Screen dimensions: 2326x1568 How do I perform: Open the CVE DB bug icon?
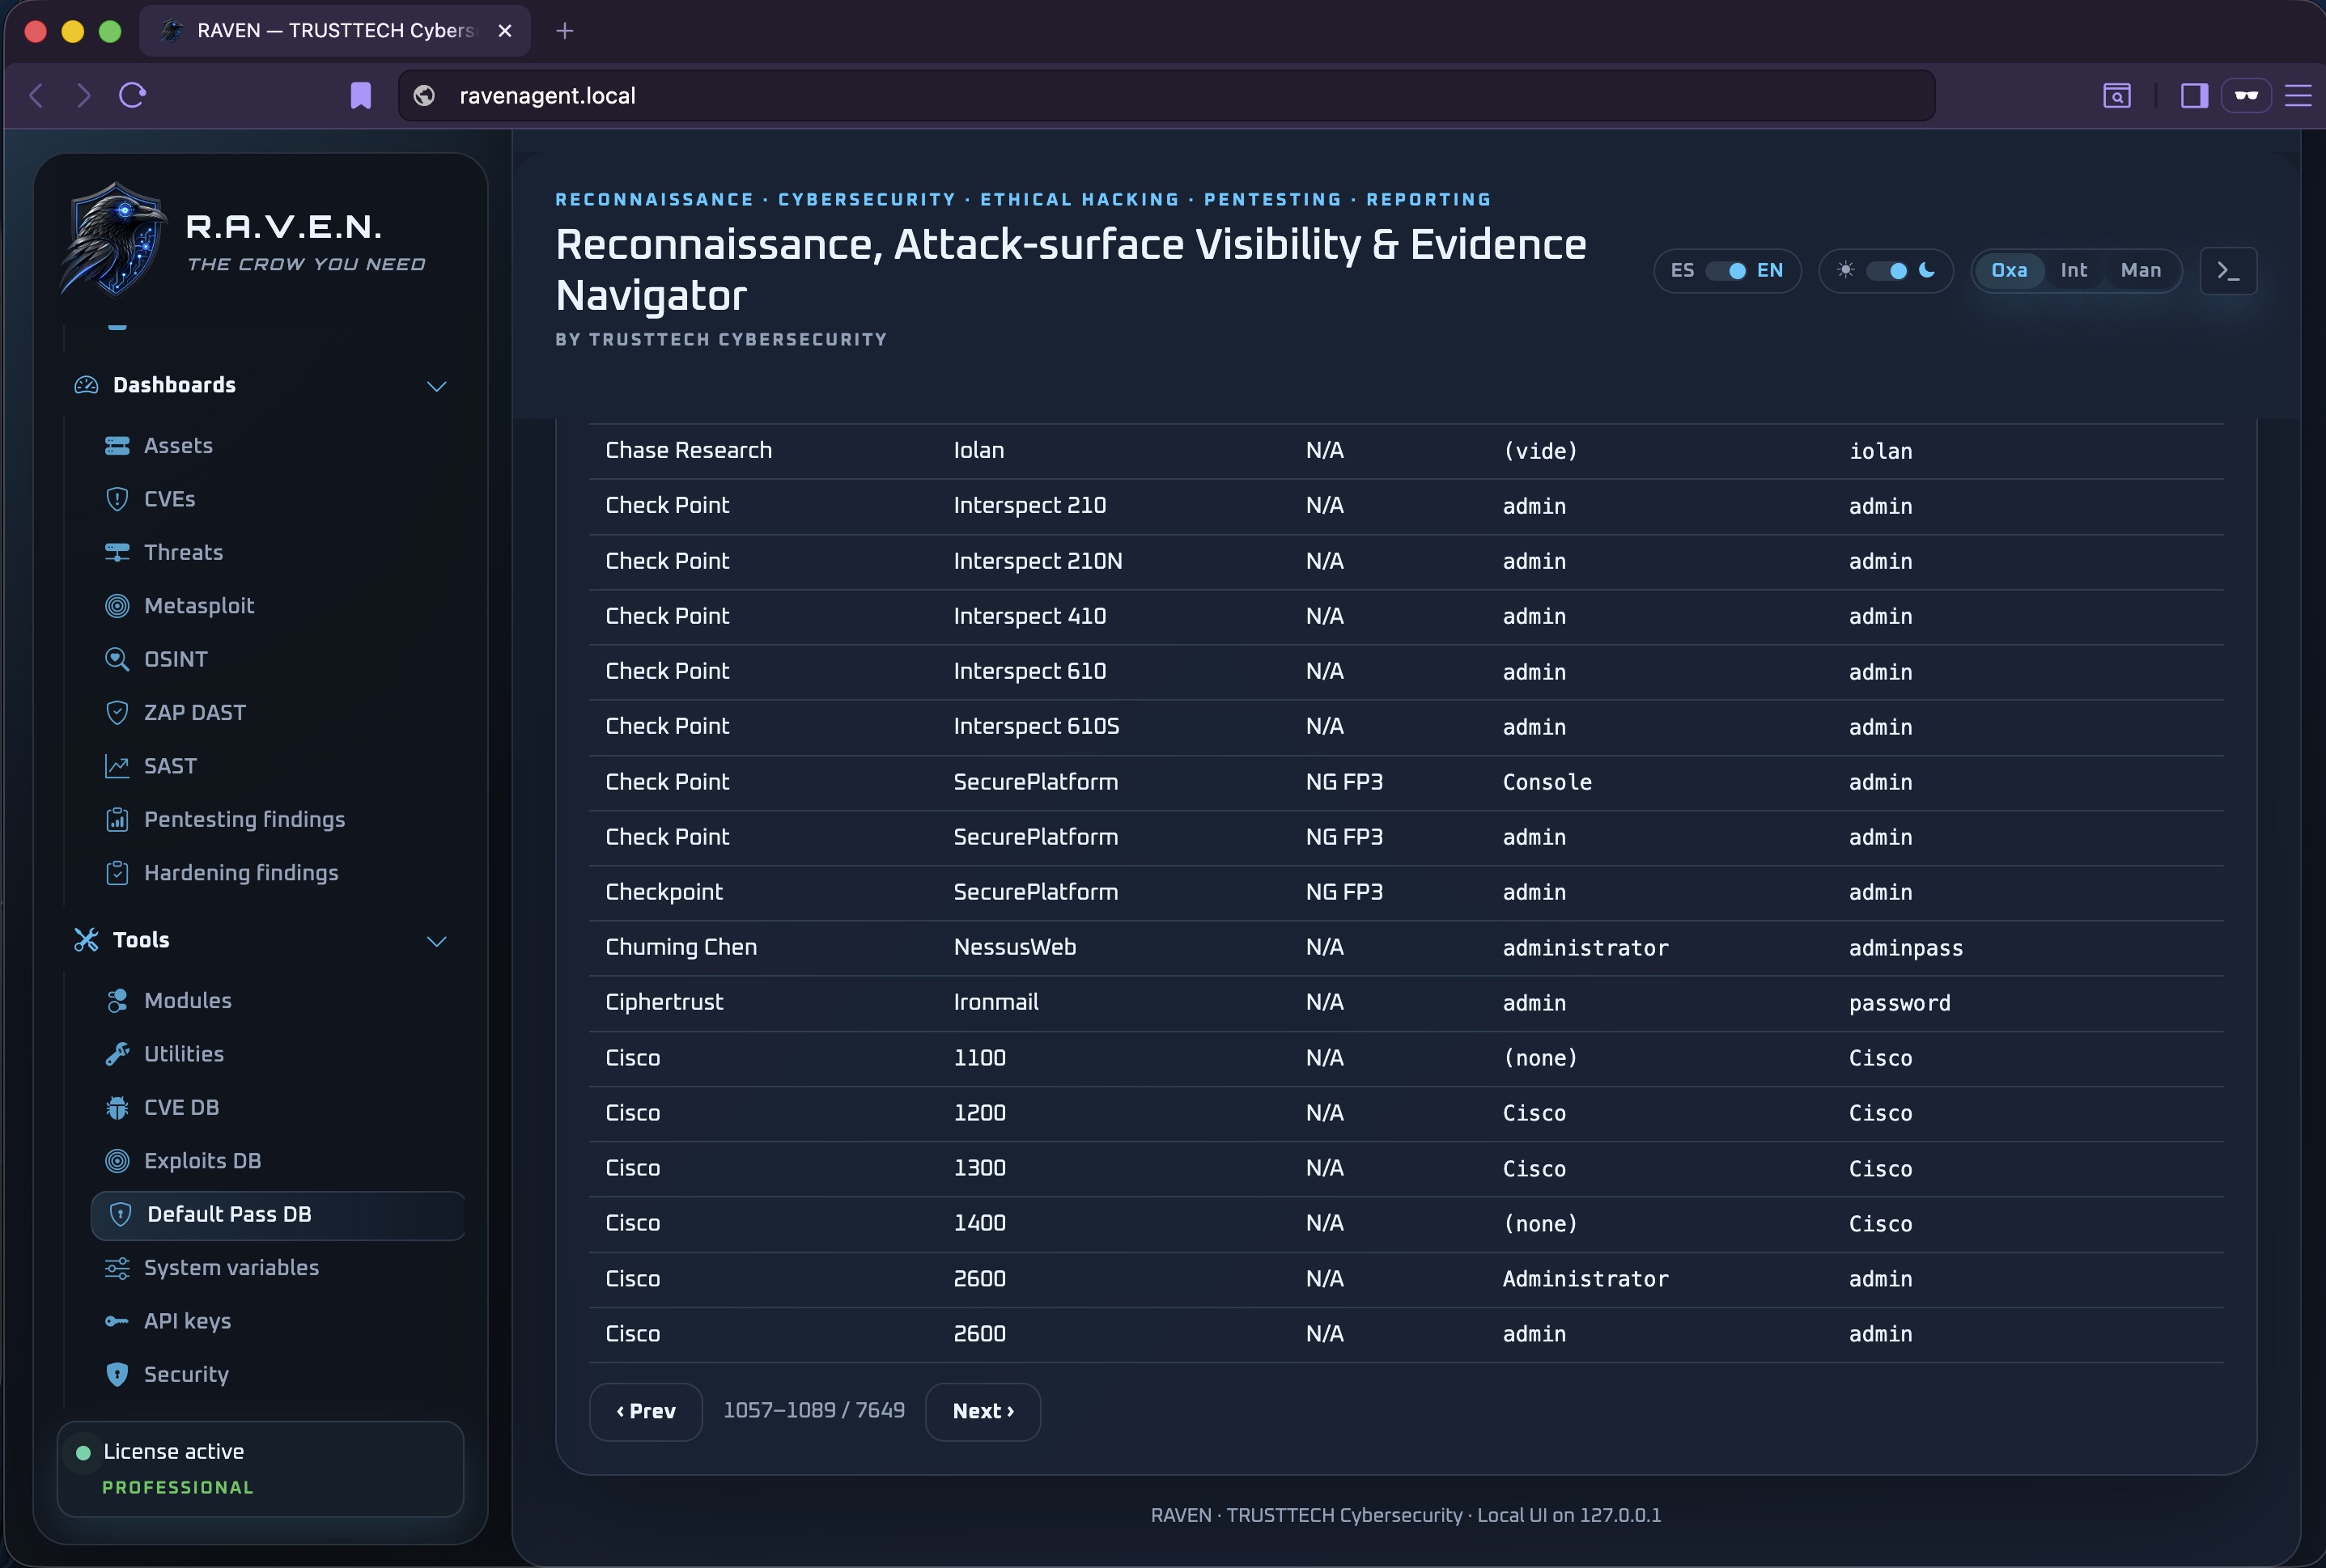[x=117, y=1107]
